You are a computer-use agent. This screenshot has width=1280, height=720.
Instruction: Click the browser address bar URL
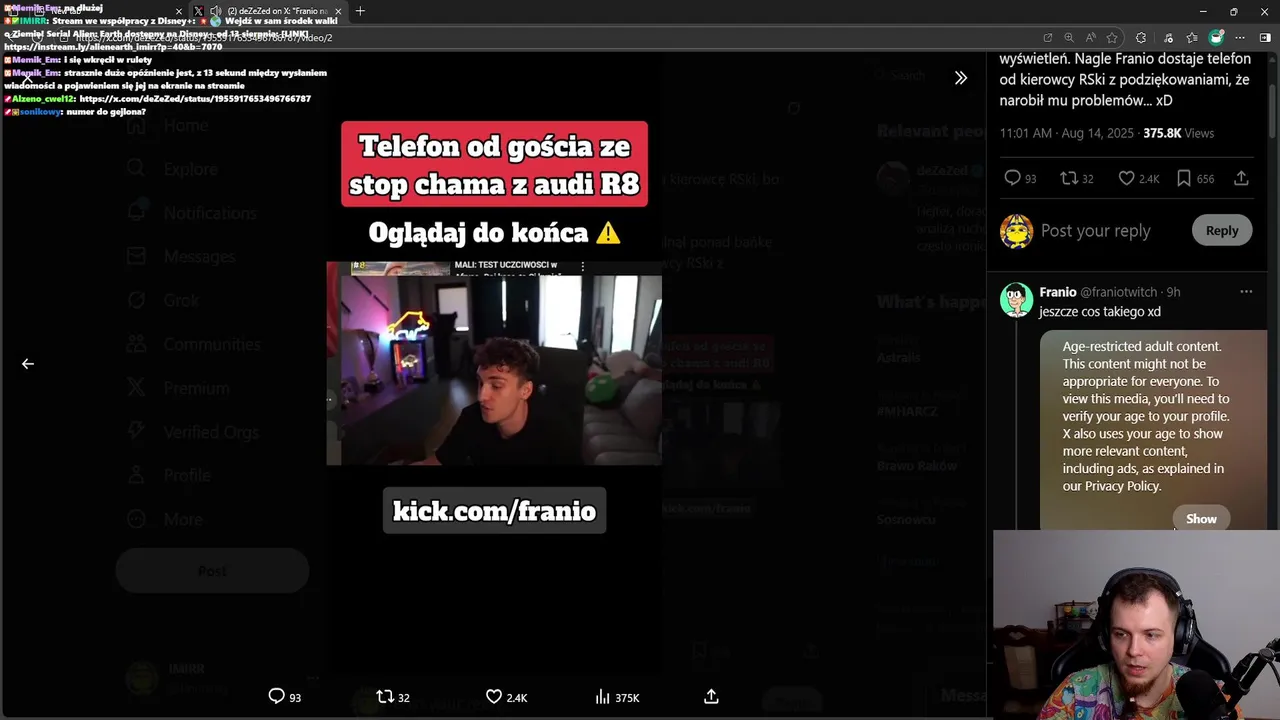click(x=204, y=38)
